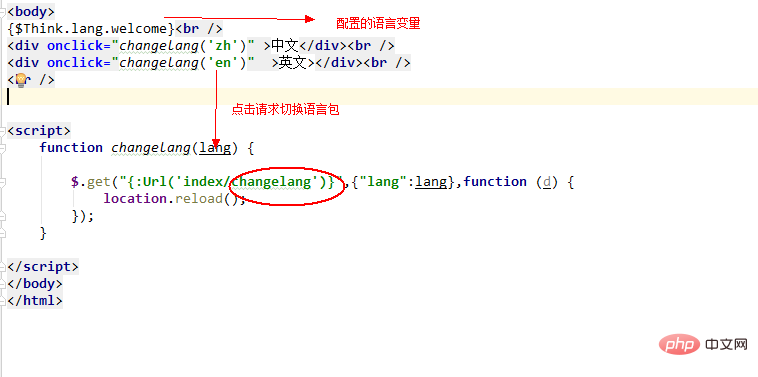Click the </div> closing tag after 英文
Image resolution: width=758 pixels, height=377 pixels.
pyautogui.click(x=339, y=63)
